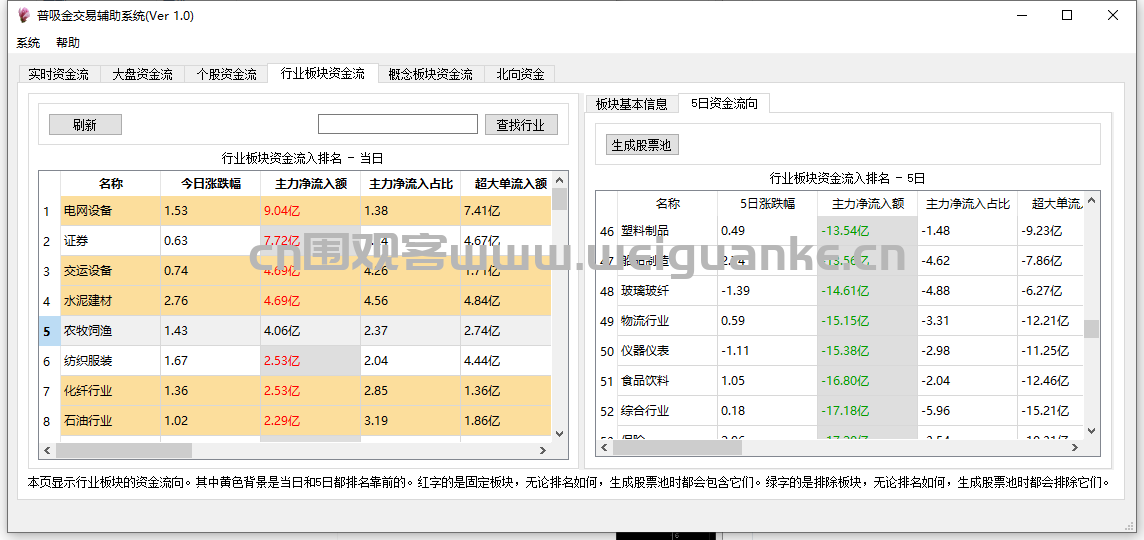
Task: Click left table's scroll down arrow
Action: pos(559,433)
